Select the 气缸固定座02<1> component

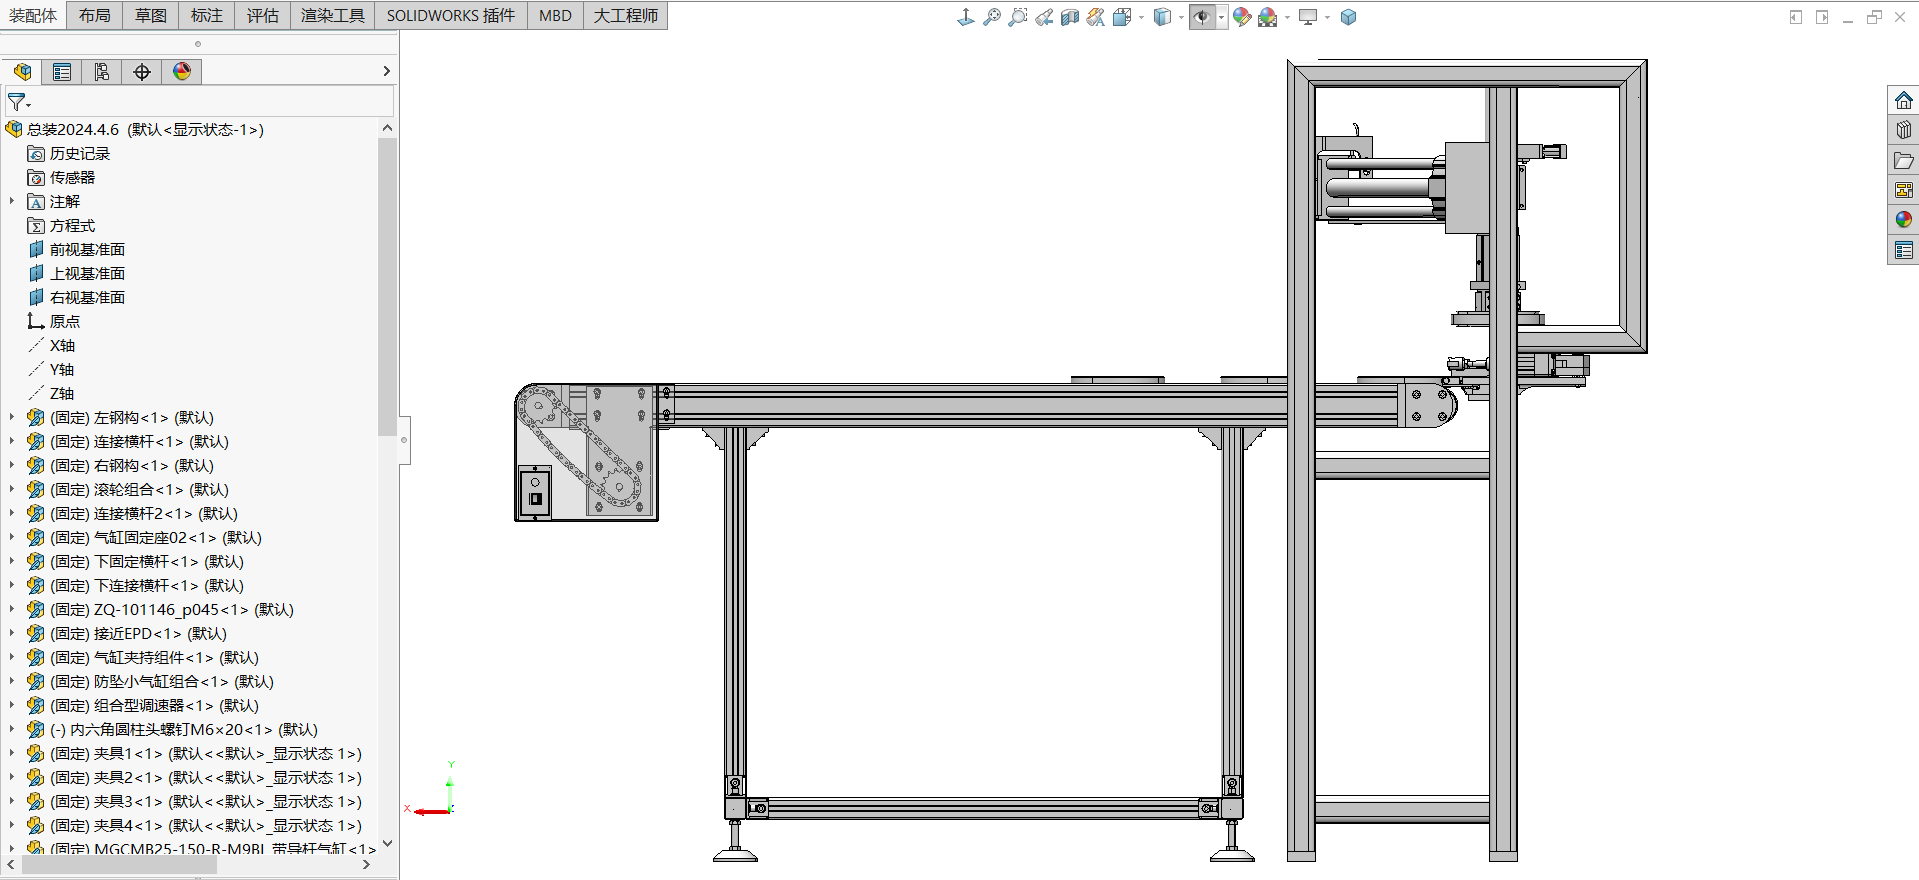[155, 537]
